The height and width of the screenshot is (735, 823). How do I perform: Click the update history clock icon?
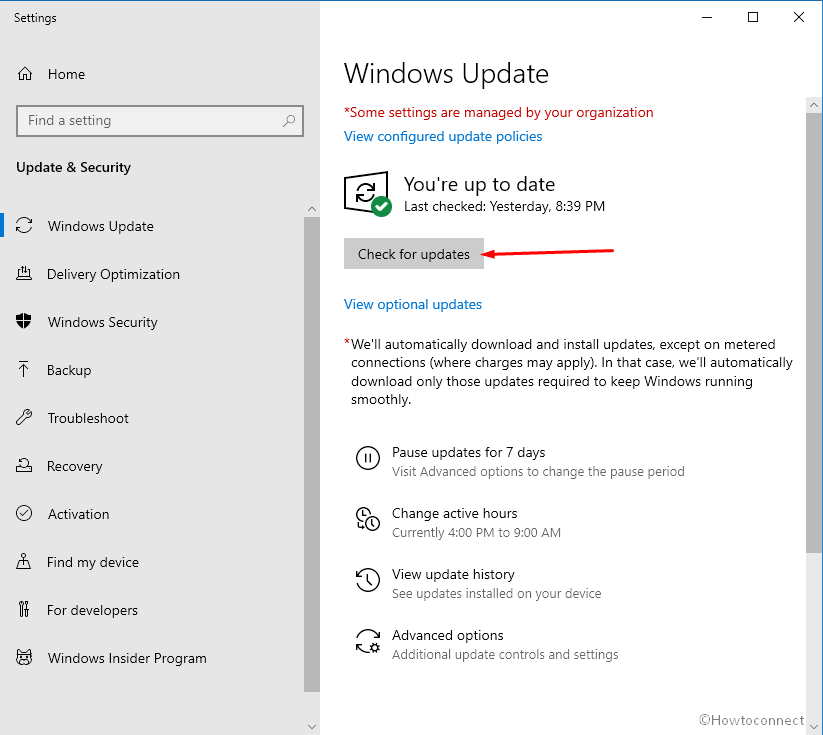[x=367, y=580]
